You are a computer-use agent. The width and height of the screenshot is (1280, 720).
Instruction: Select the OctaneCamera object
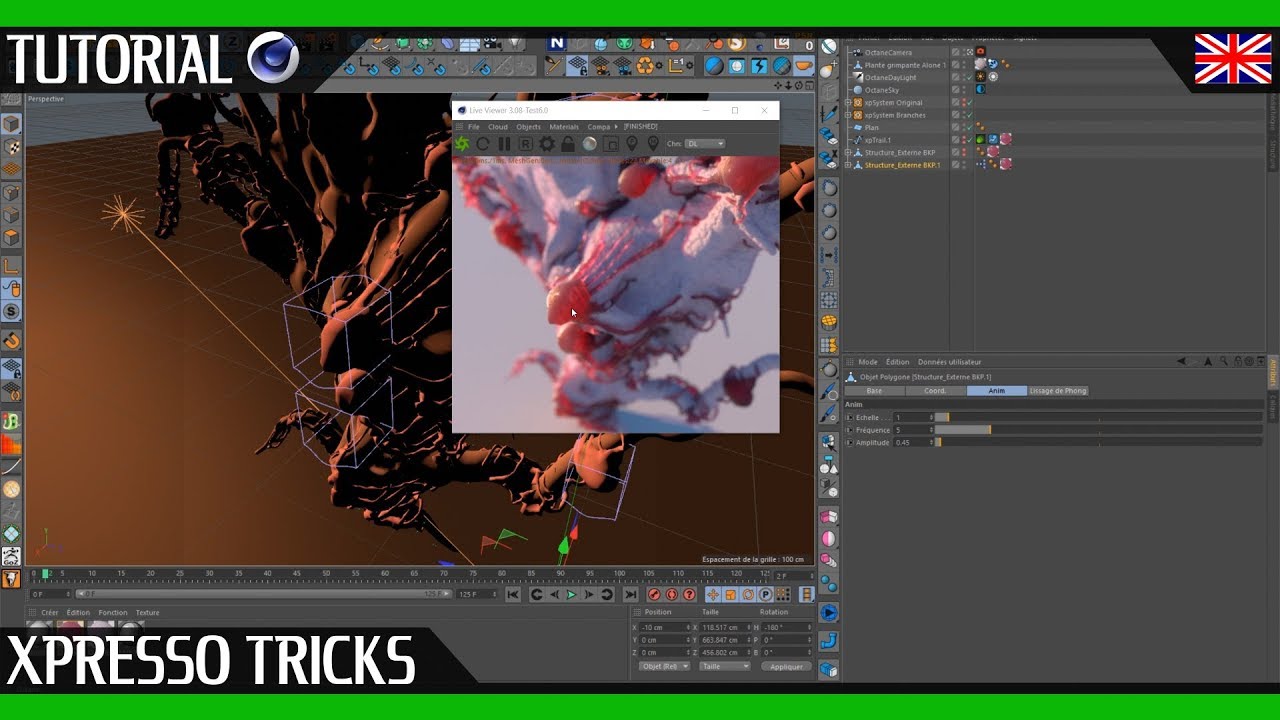[x=888, y=52]
